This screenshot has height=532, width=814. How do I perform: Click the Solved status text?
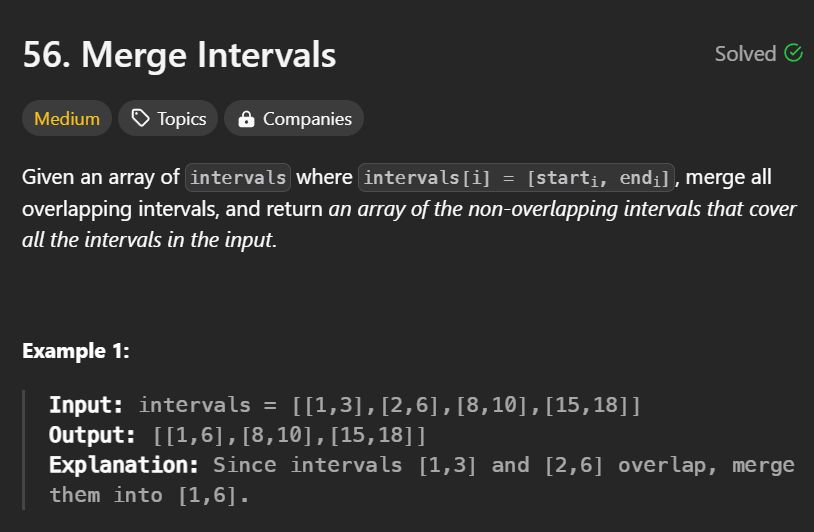tap(745, 54)
